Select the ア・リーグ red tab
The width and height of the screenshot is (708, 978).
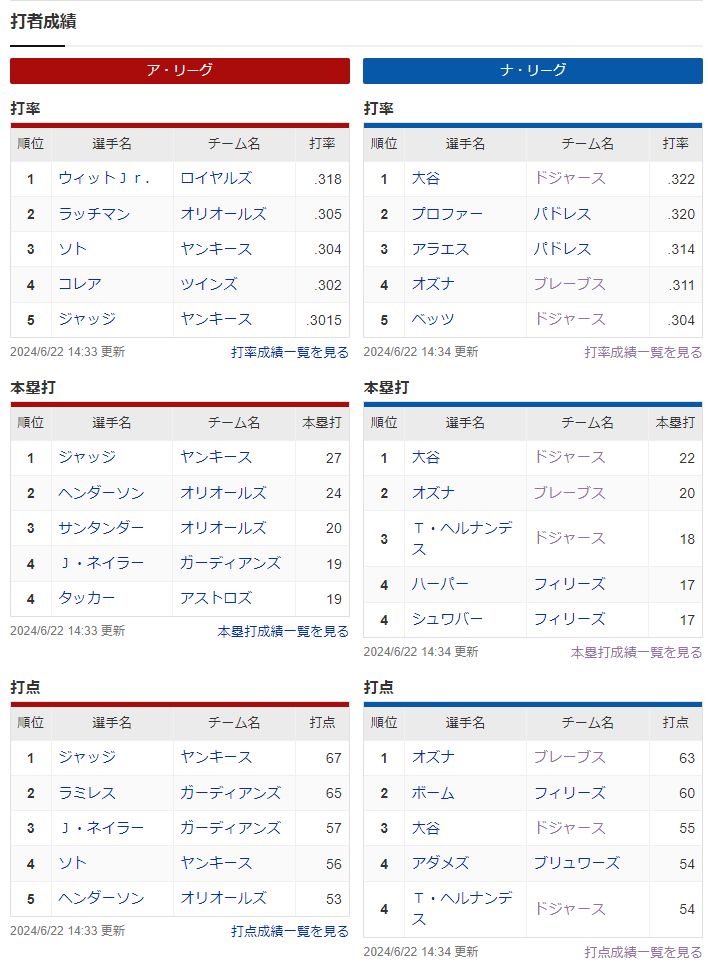coord(180,70)
